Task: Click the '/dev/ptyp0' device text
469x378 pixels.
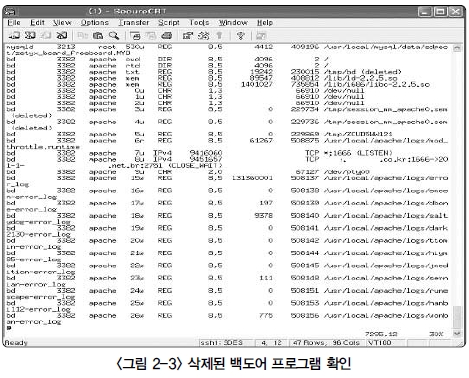Action: 347,172
